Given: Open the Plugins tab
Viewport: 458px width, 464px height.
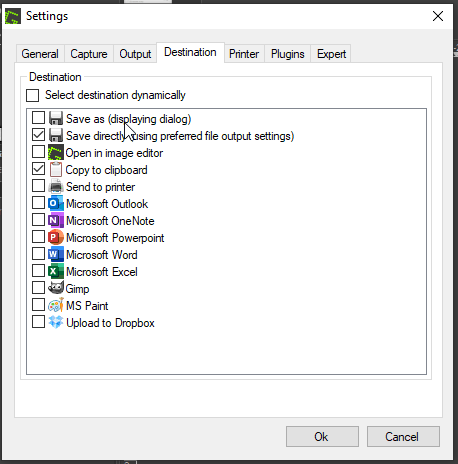Looking at the screenshot, I should pyautogui.click(x=288, y=54).
